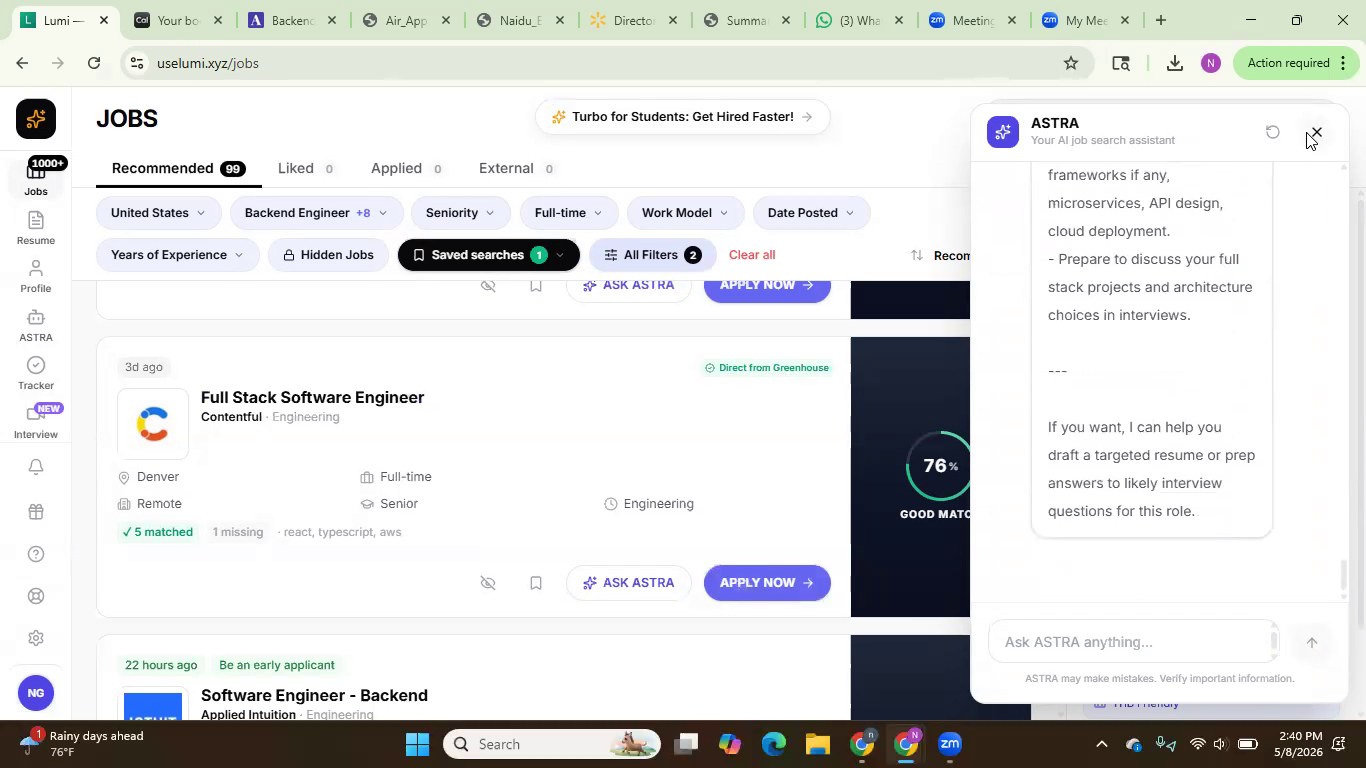Image resolution: width=1366 pixels, height=768 pixels.
Task: Open browser downloads icon
Action: click(1175, 63)
